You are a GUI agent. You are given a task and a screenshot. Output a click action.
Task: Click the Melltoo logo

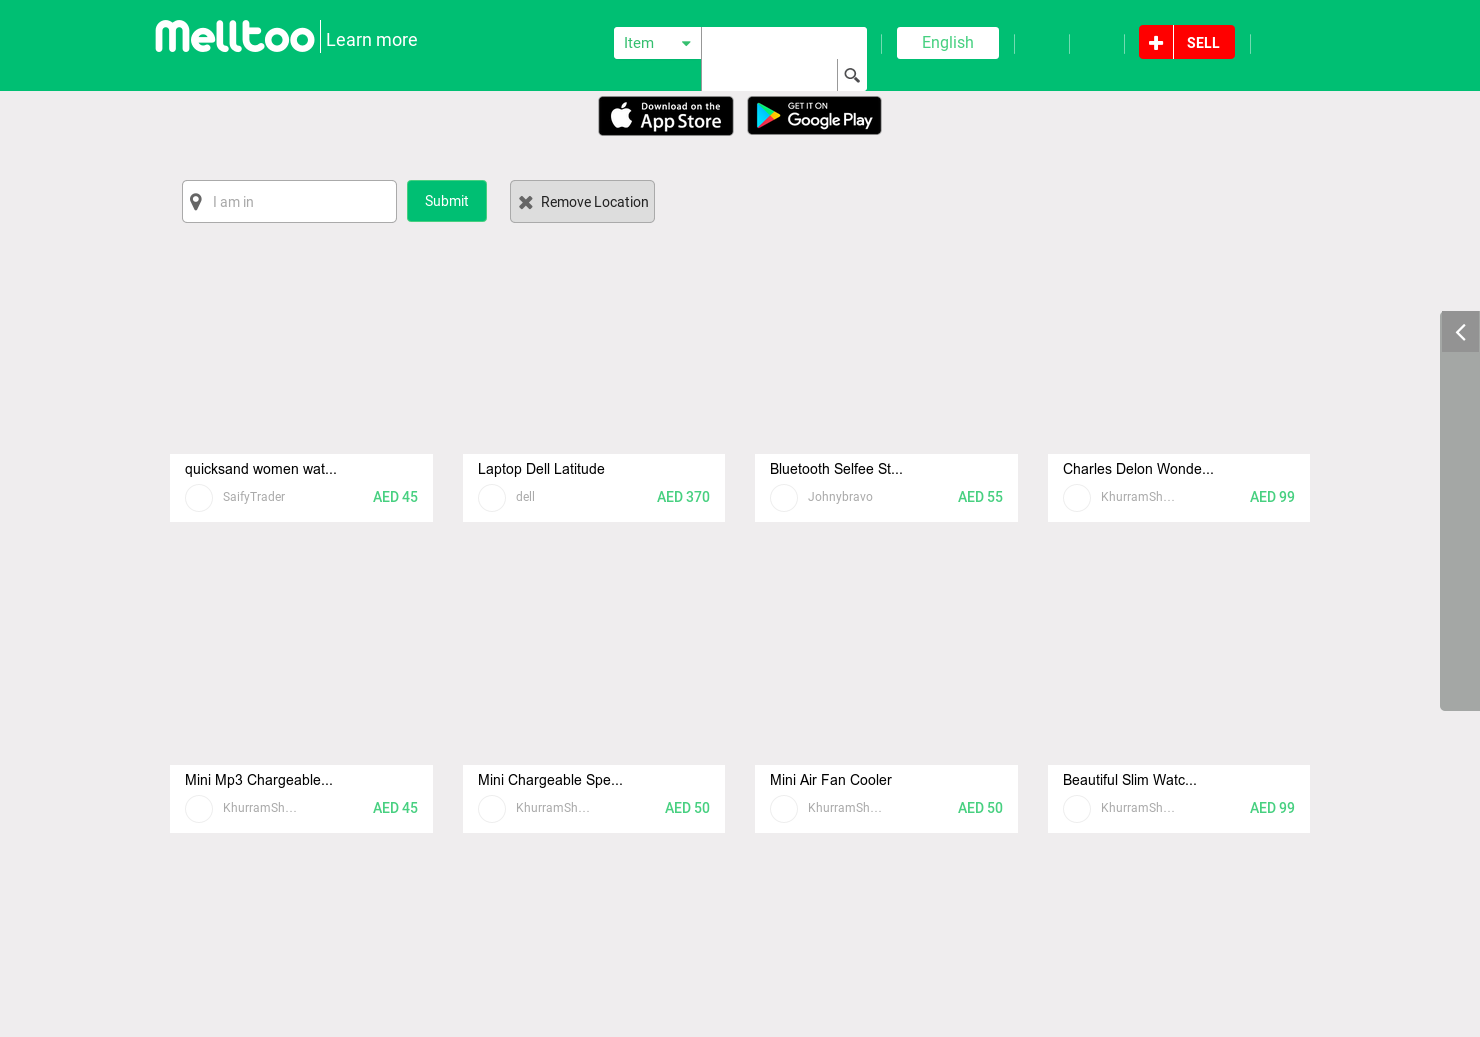tap(234, 35)
